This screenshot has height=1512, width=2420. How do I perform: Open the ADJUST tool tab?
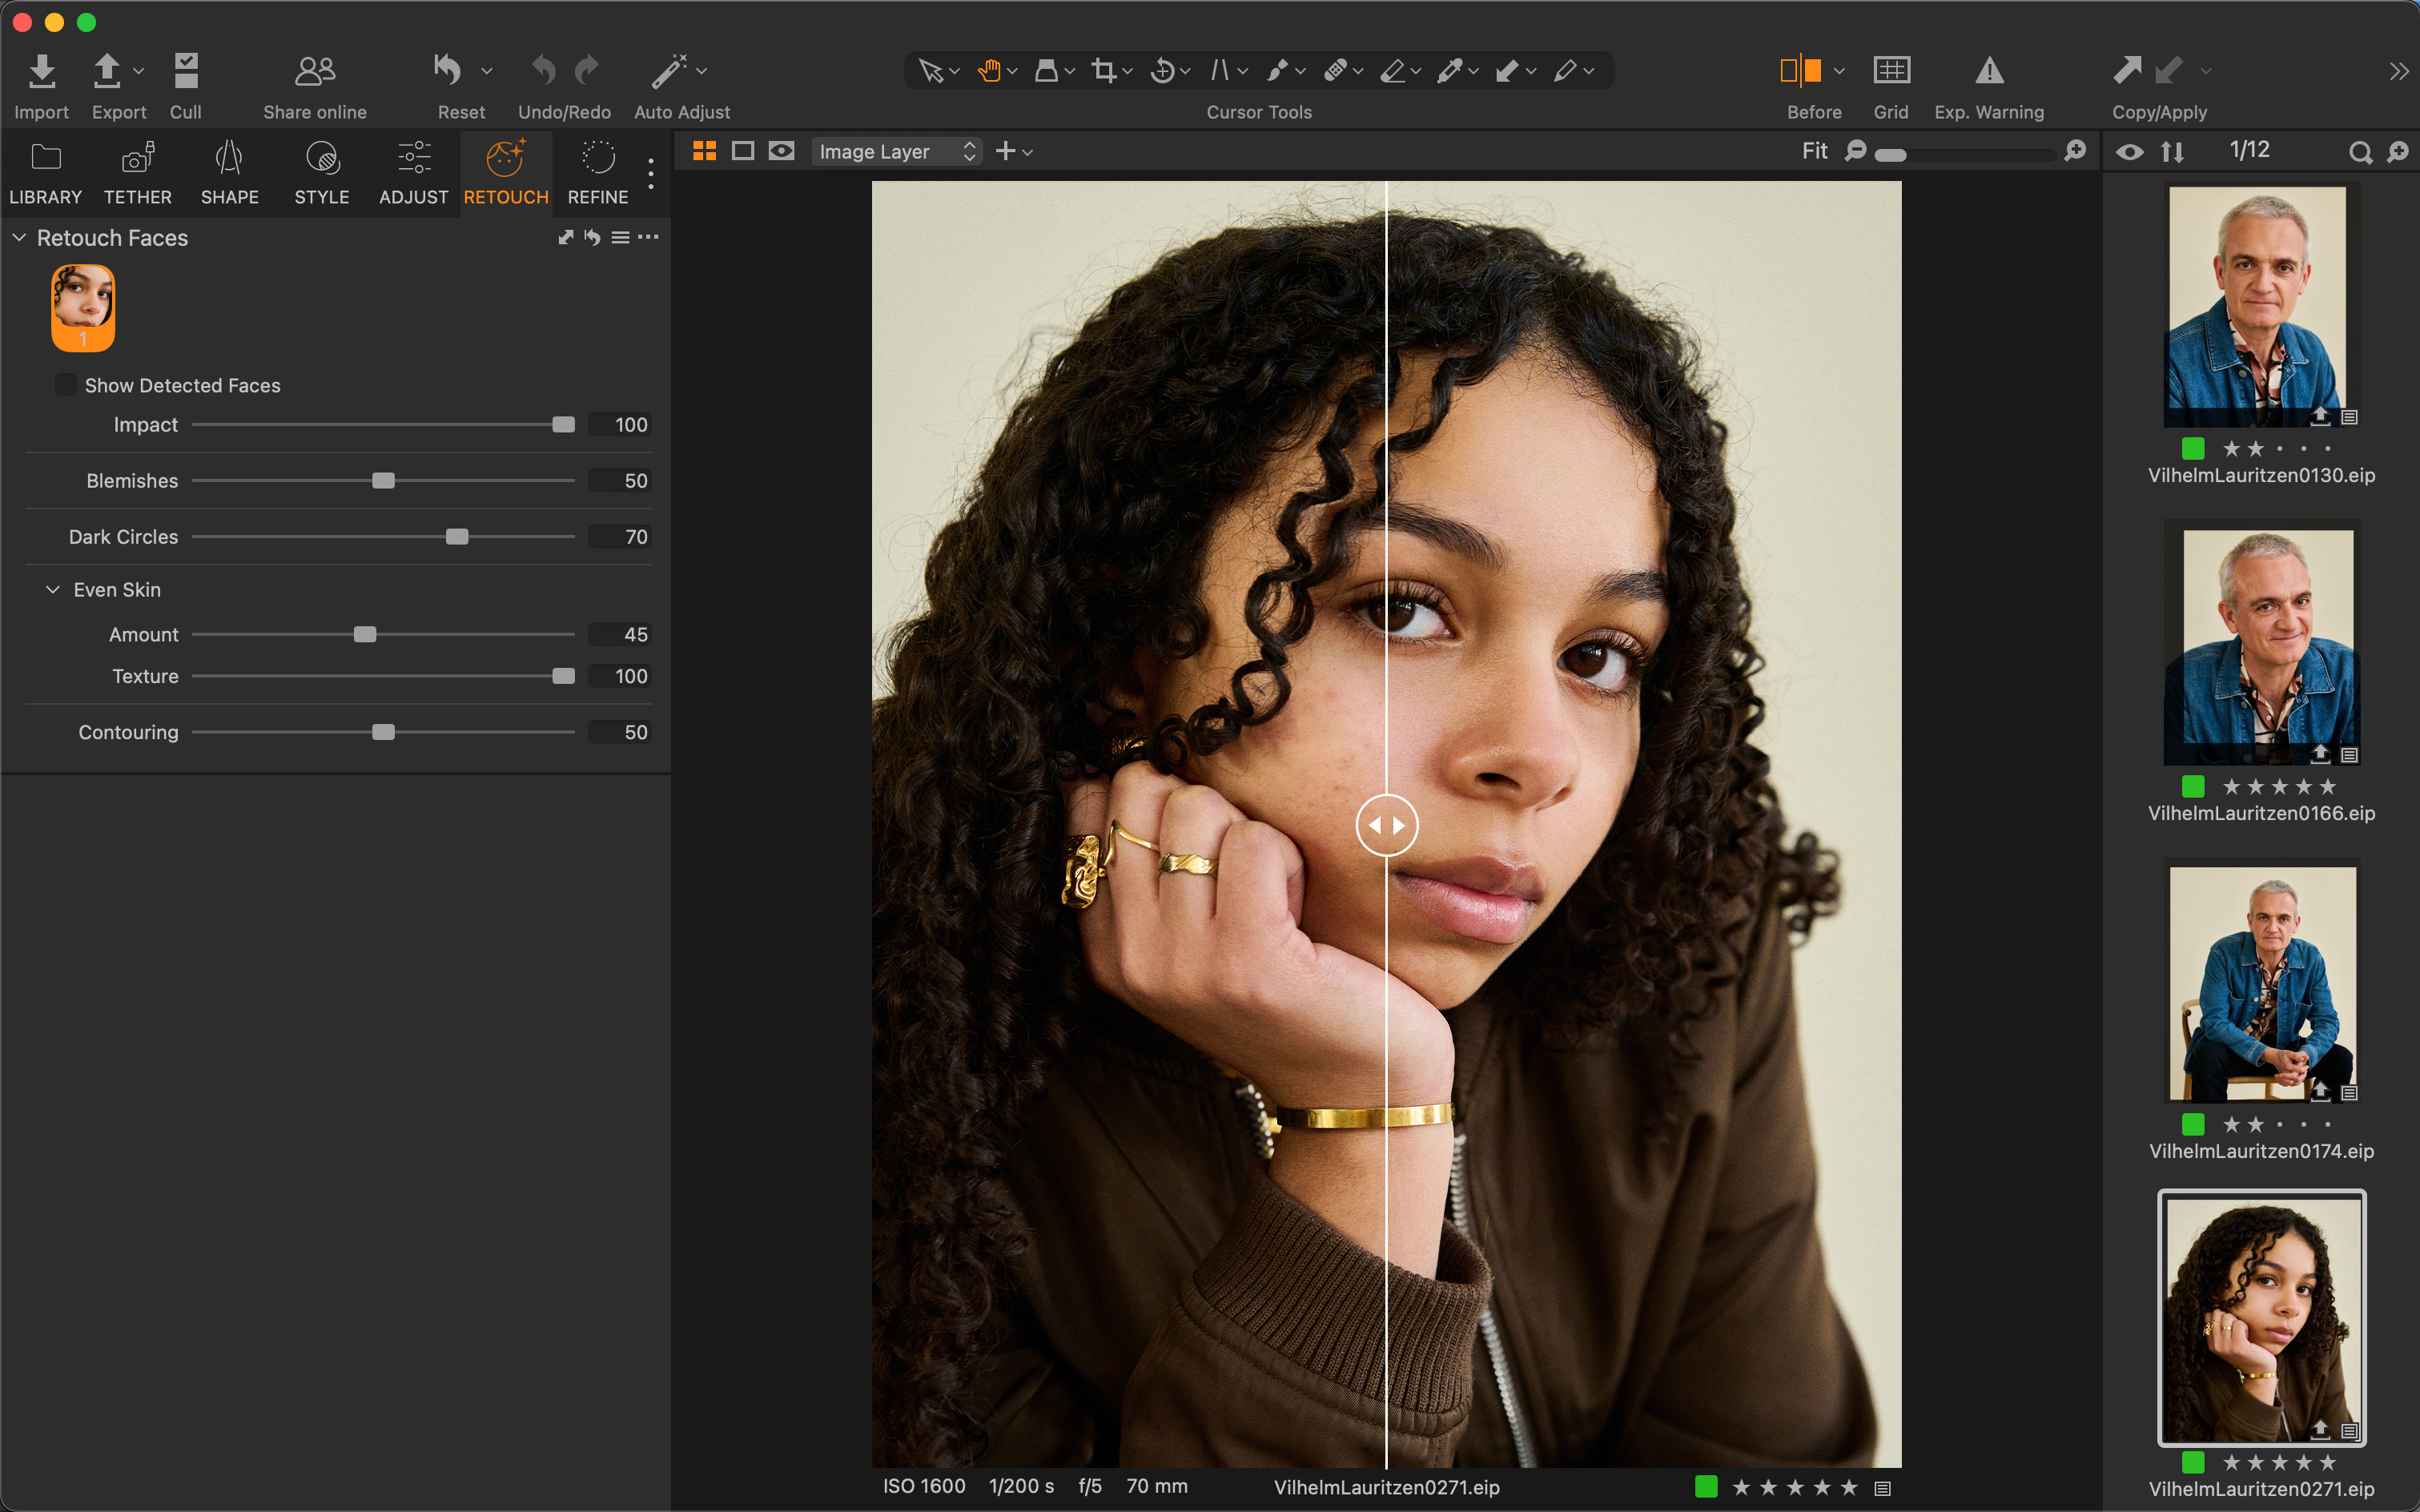click(412, 172)
